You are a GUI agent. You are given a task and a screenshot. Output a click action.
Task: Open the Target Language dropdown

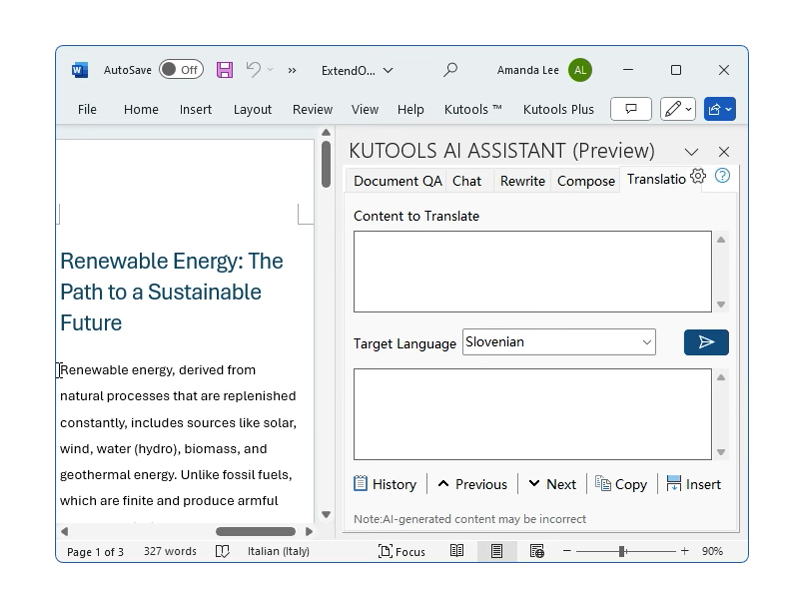coord(559,342)
